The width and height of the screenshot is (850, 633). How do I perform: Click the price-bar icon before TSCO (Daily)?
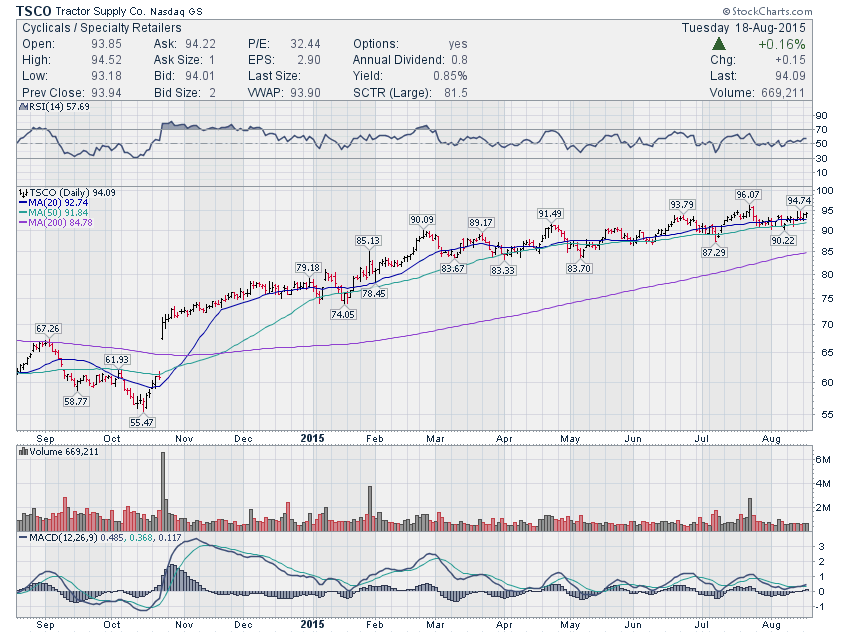click(x=23, y=193)
